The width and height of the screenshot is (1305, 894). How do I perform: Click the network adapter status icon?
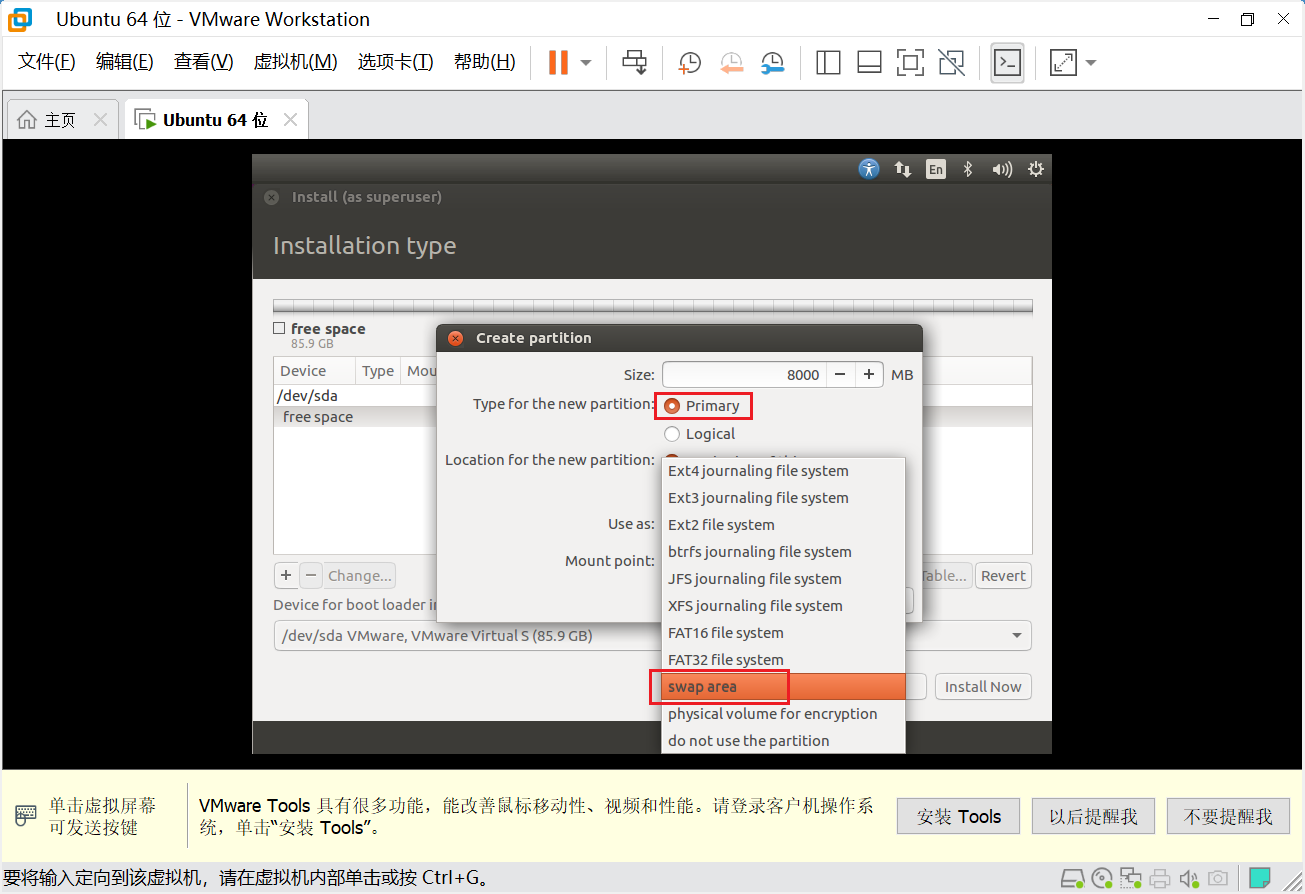(1131, 879)
